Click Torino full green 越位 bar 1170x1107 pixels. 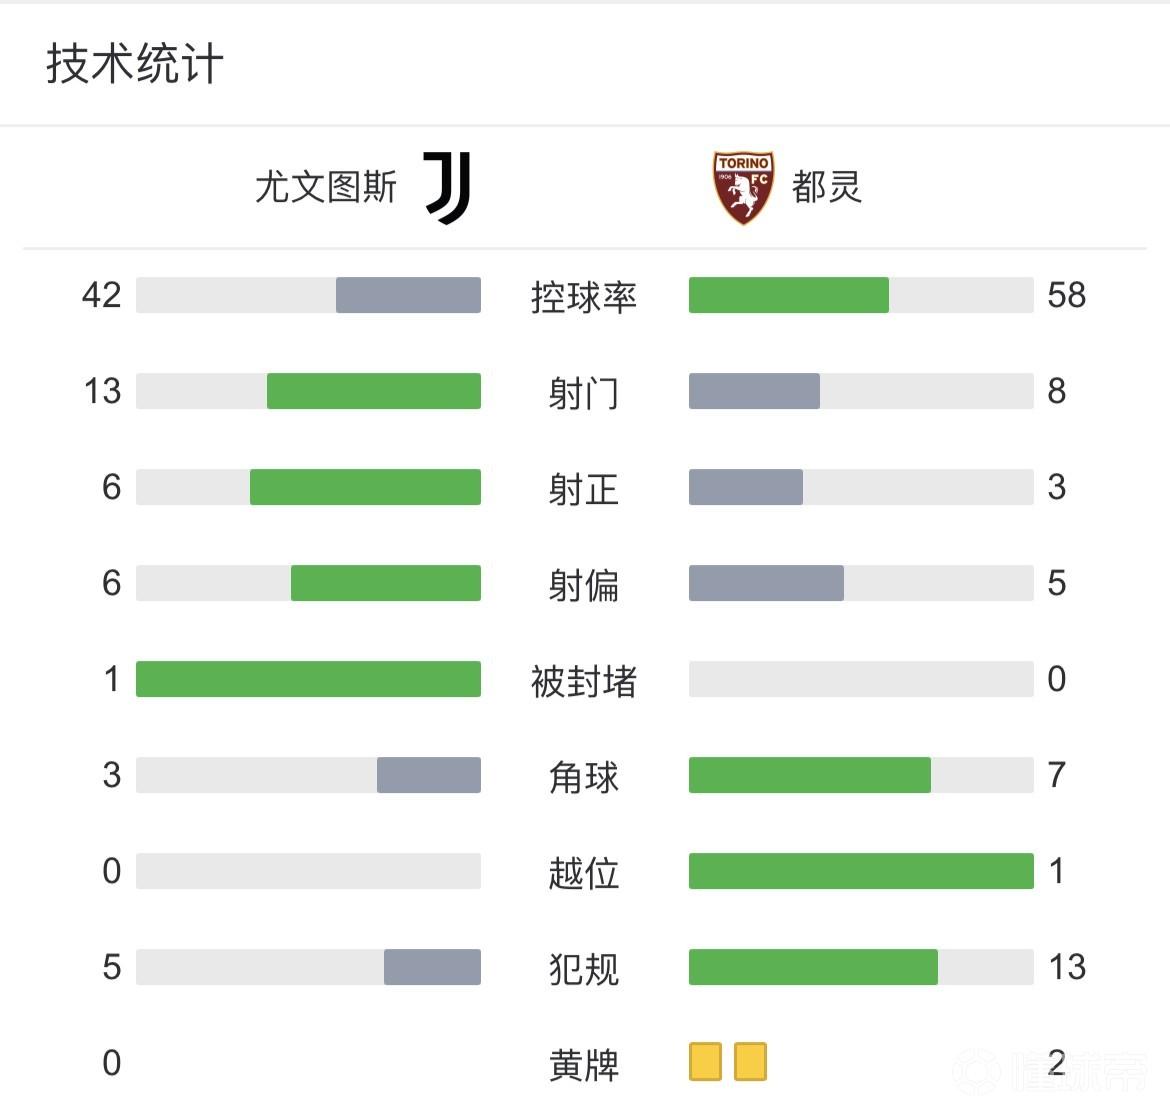(861, 871)
